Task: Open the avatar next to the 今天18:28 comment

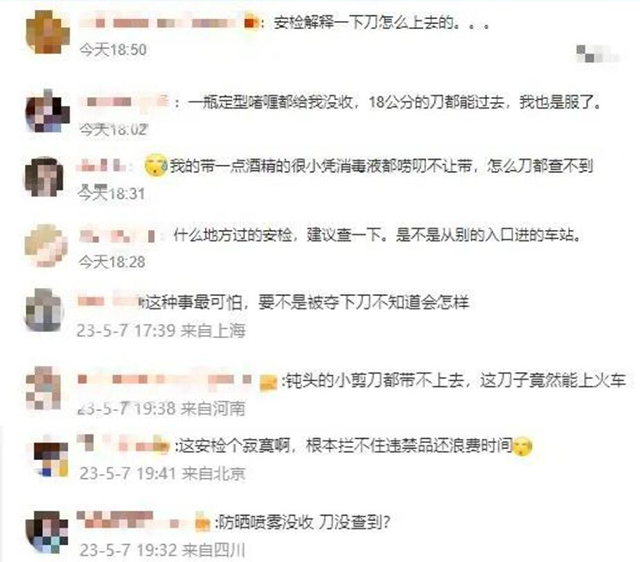Action: [x=46, y=245]
